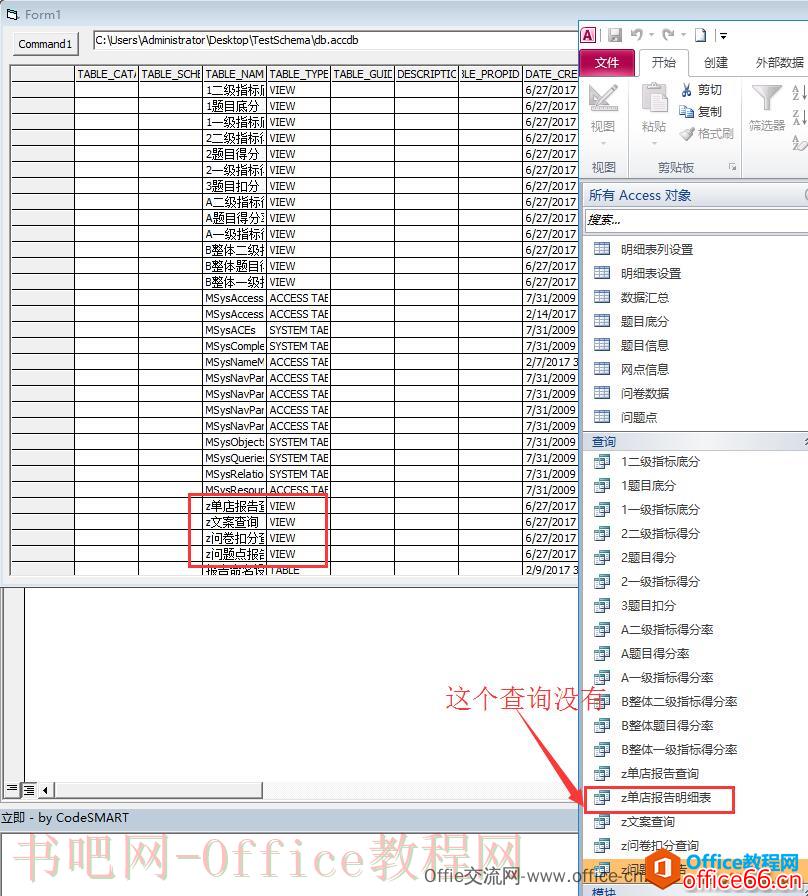Image resolution: width=808 pixels, height=896 pixels.
Task: Click the left scroll arrow of horizontal scrollbar
Action: [x=45, y=790]
